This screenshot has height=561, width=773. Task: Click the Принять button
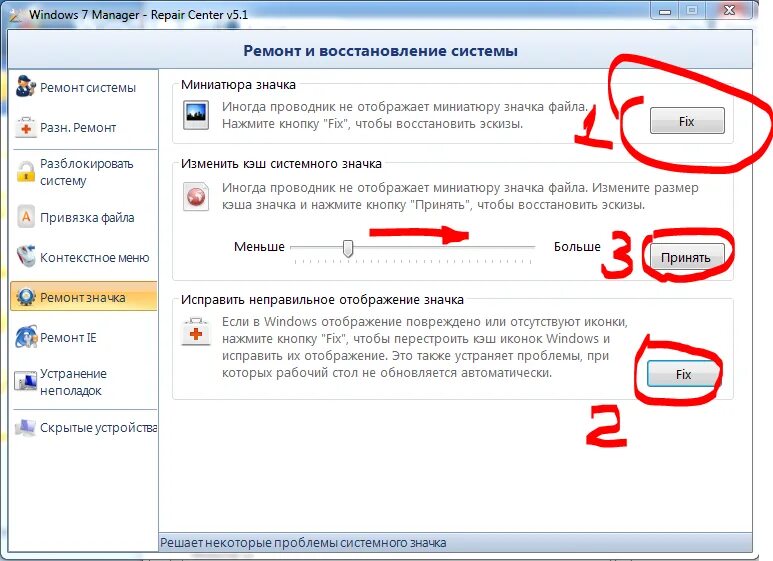click(686, 257)
